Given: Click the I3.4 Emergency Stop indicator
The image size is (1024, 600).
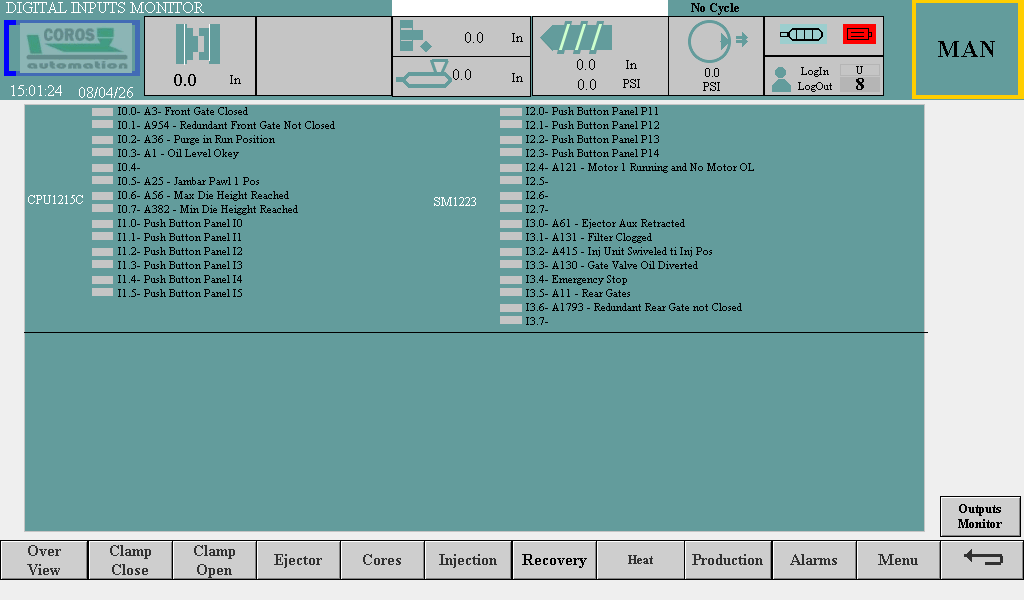Looking at the screenshot, I should 510,280.
